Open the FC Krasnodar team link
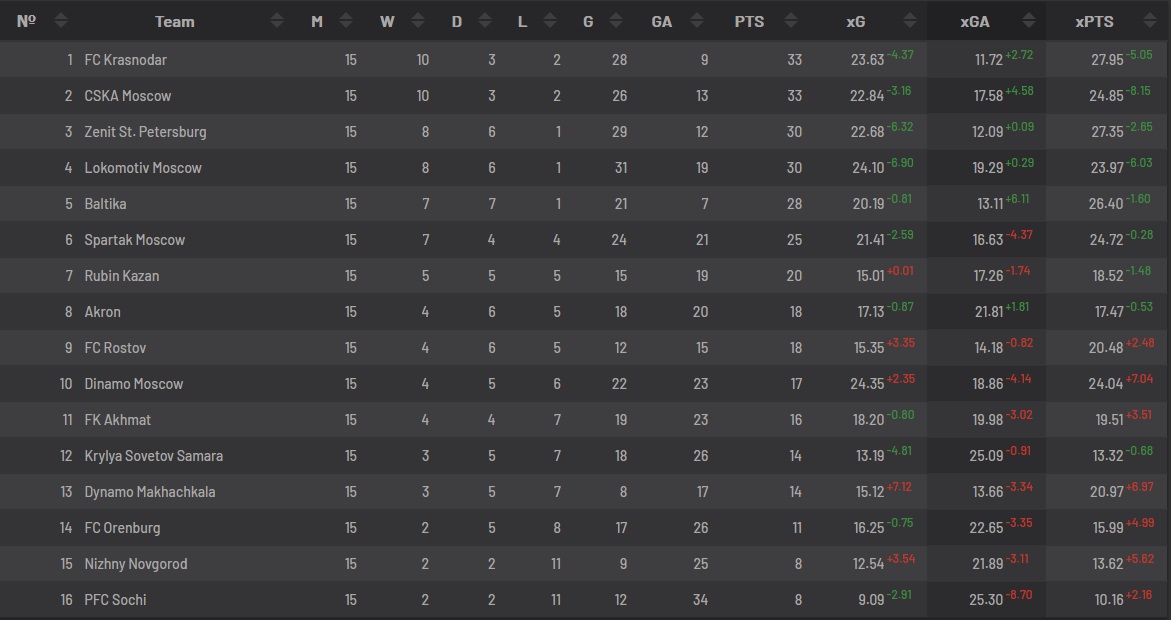 (x=125, y=60)
